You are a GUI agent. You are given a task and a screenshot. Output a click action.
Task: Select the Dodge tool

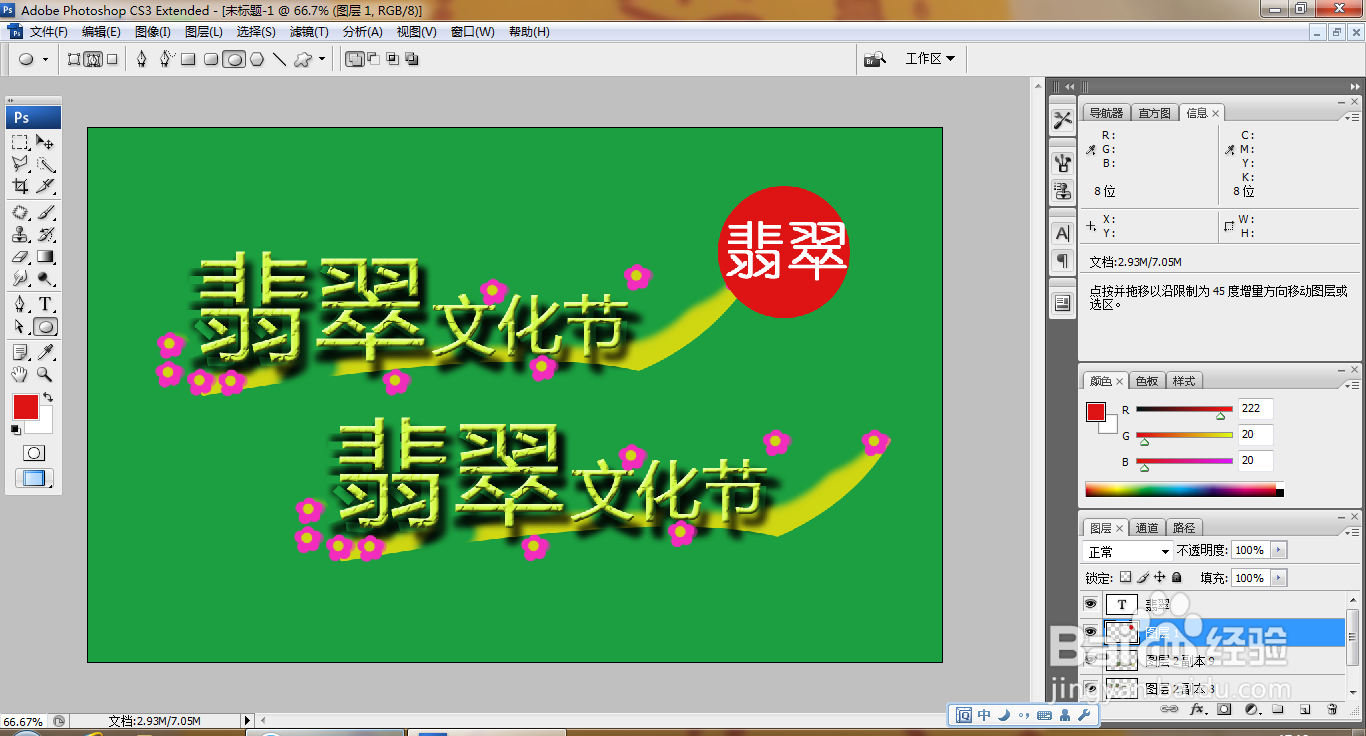pos(46,278)
